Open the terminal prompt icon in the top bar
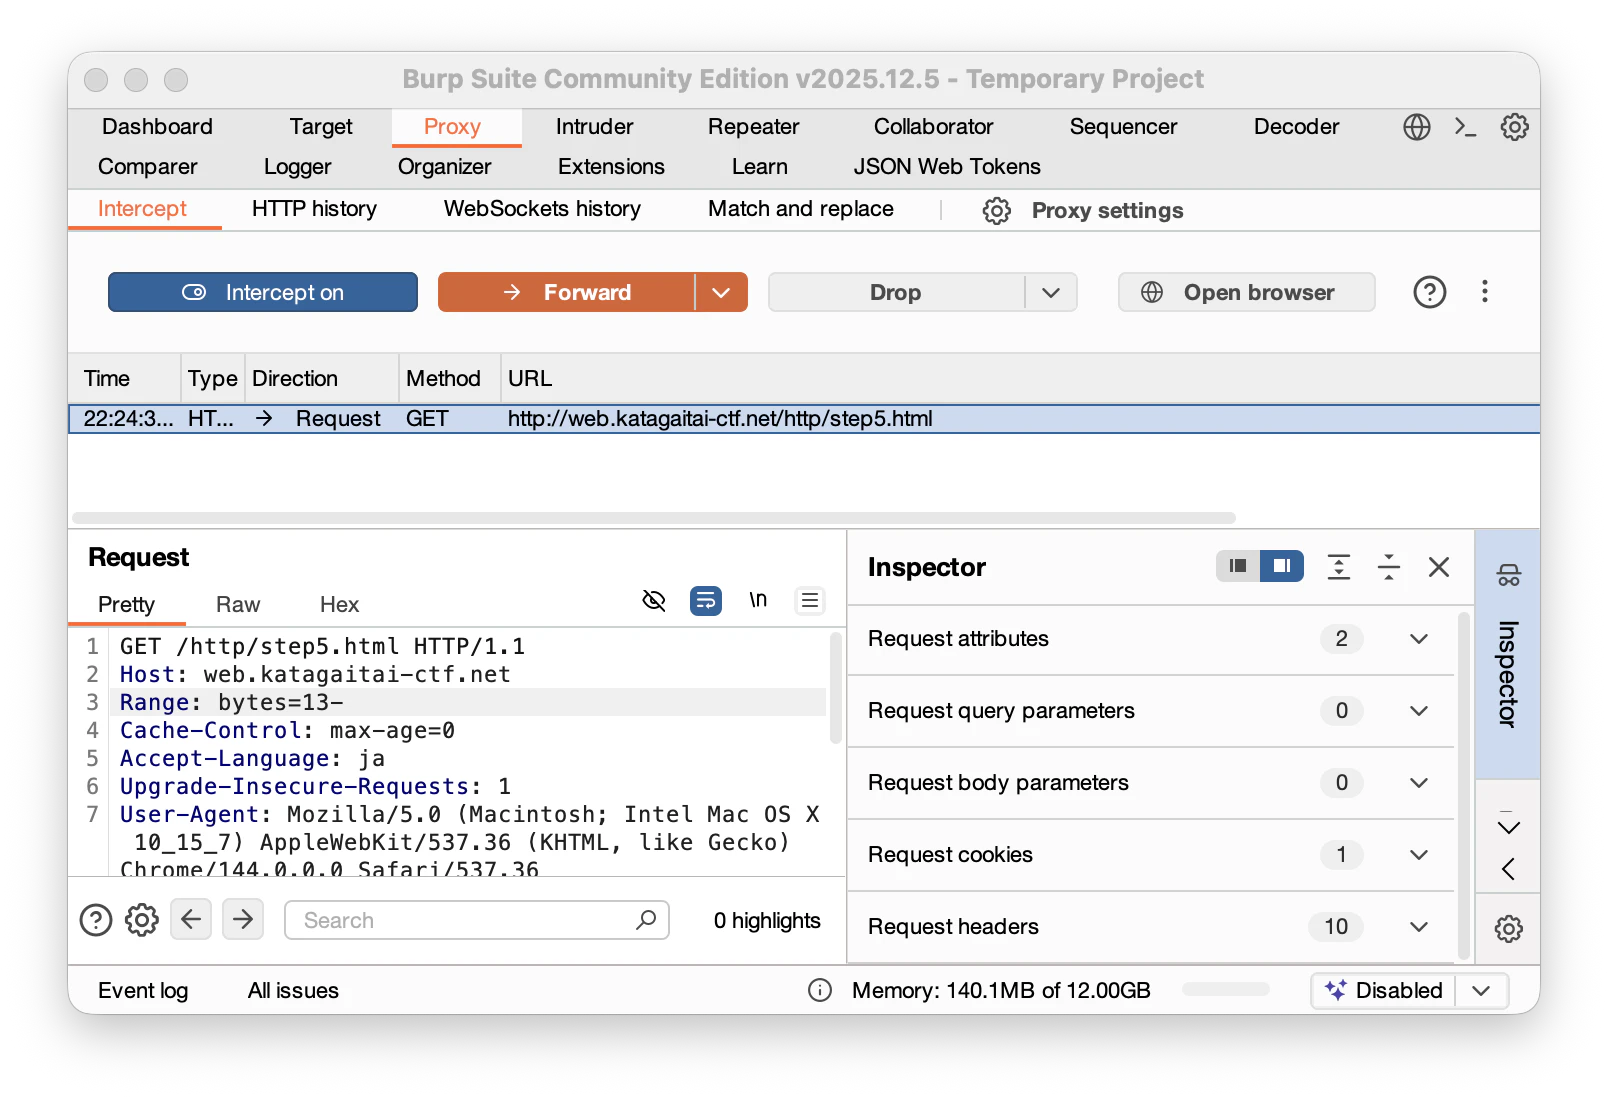The image size is (1608, 1098). point(1465,127)
